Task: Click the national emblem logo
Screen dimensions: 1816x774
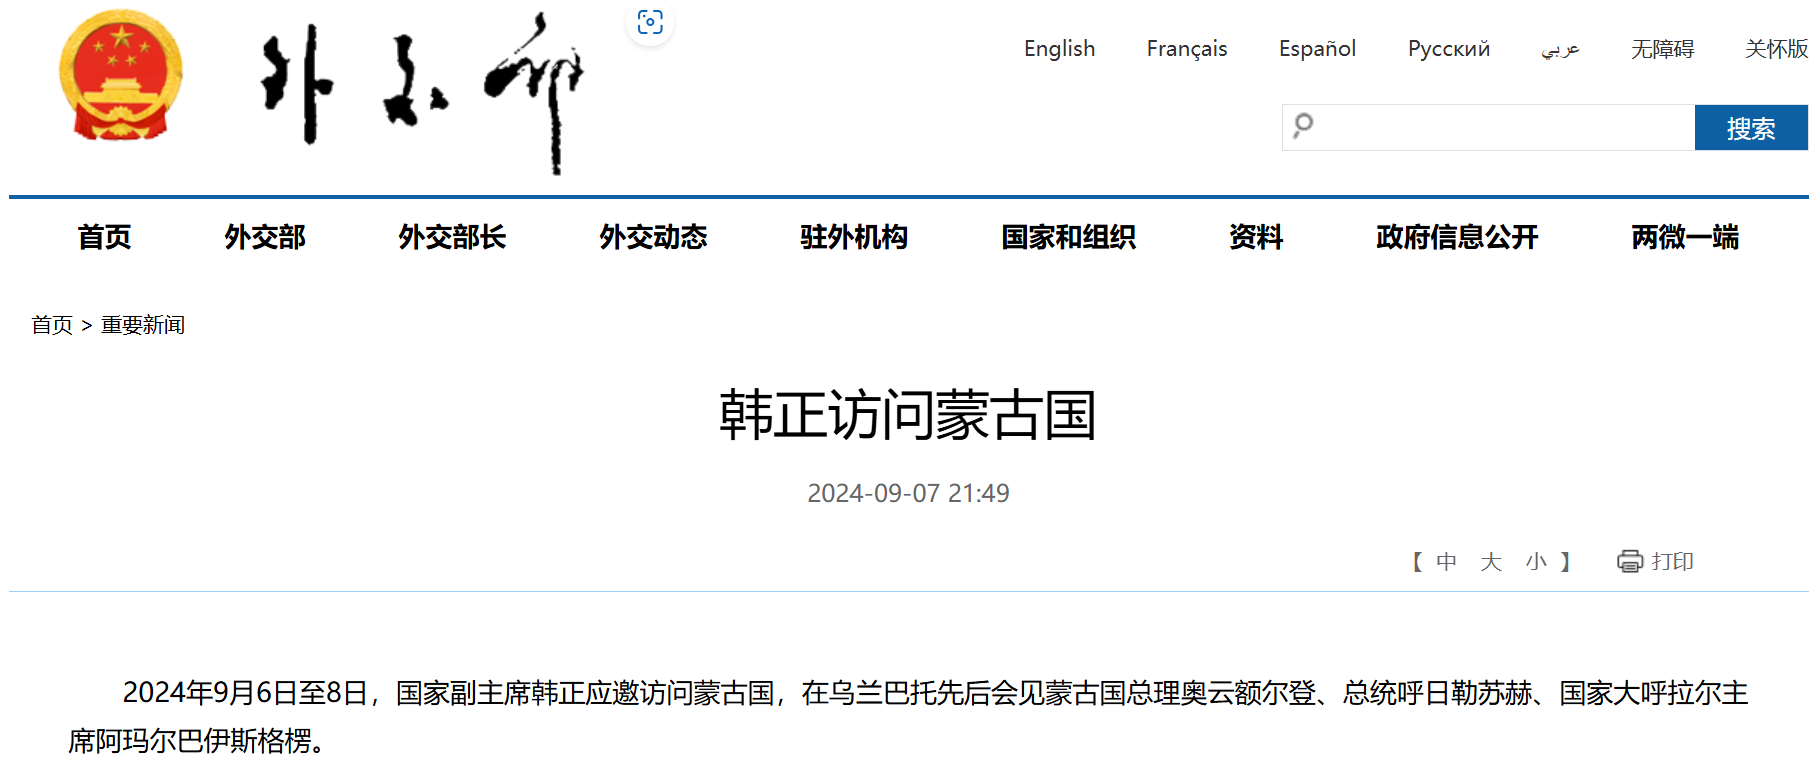Action: 121,75
